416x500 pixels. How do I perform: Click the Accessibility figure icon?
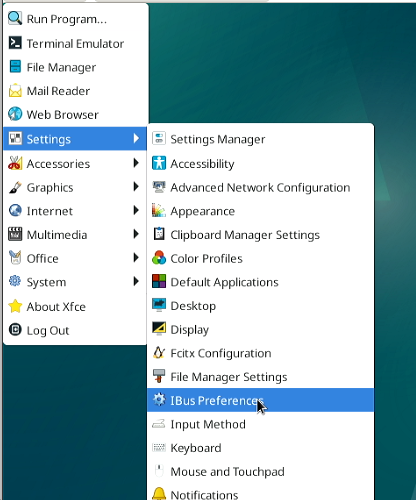pos(159,163)
